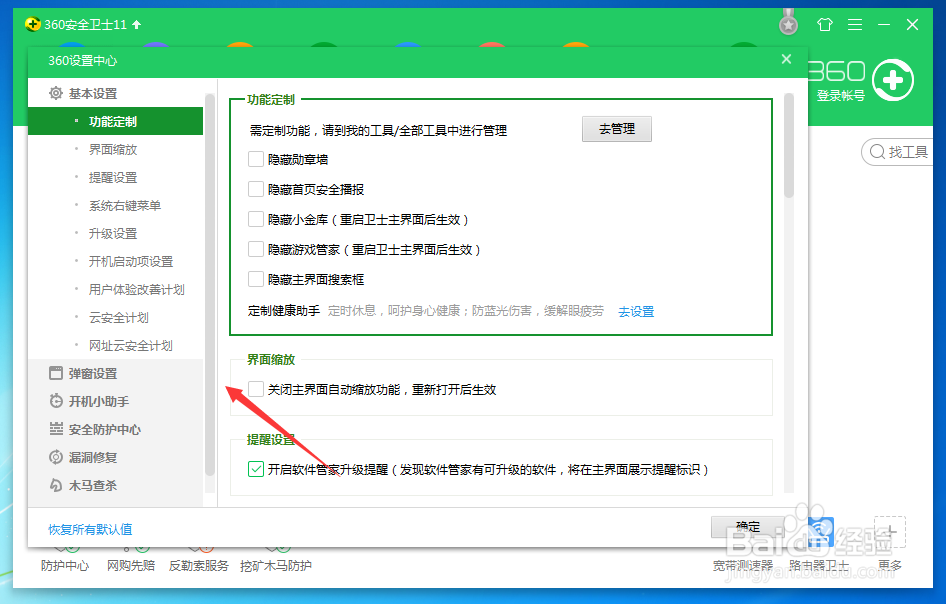The height and width of the screenshot is (604, 946).
Task: Select 界面缩放 in the sidebar
Action: pos(115,149)
